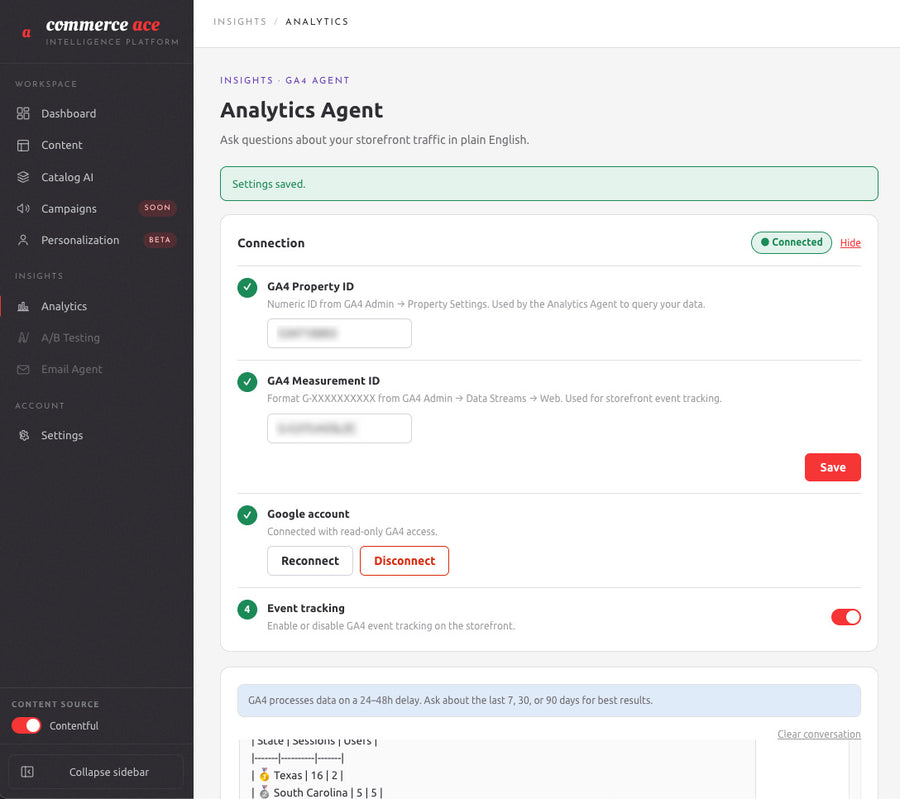900x799 pixels.
Task: Click the 'Analytics Agent' heading
Action: (301, 110)
